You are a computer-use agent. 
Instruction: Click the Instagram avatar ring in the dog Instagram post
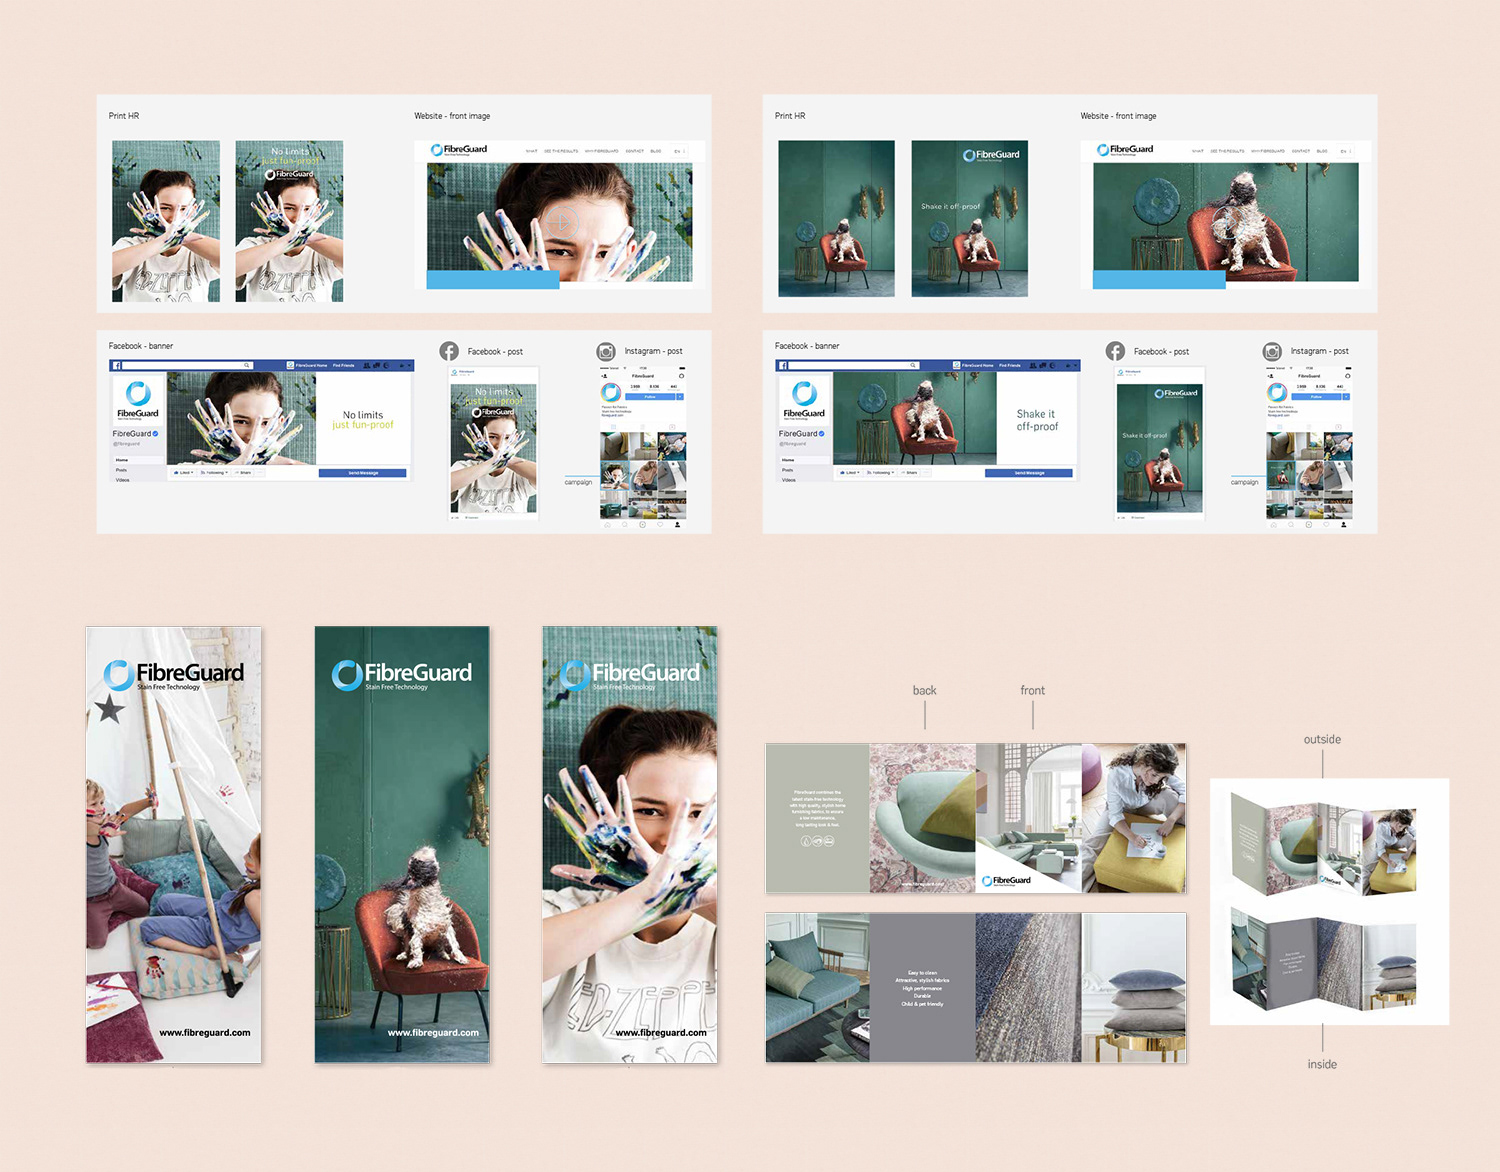[x=1277, y=392]
